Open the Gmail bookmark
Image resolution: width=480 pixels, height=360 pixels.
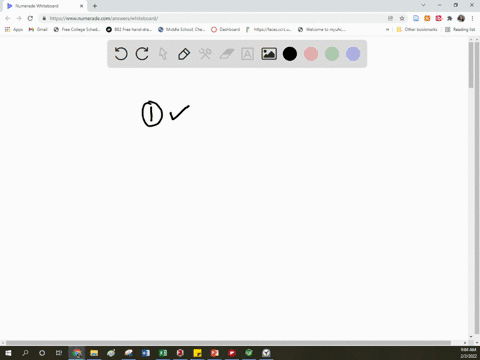[x=38, y=29]
